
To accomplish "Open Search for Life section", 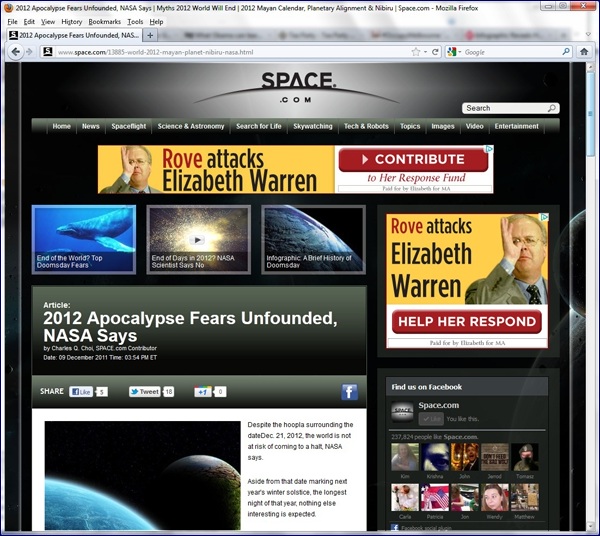I will pyautogui.click(x=258, y=126).
